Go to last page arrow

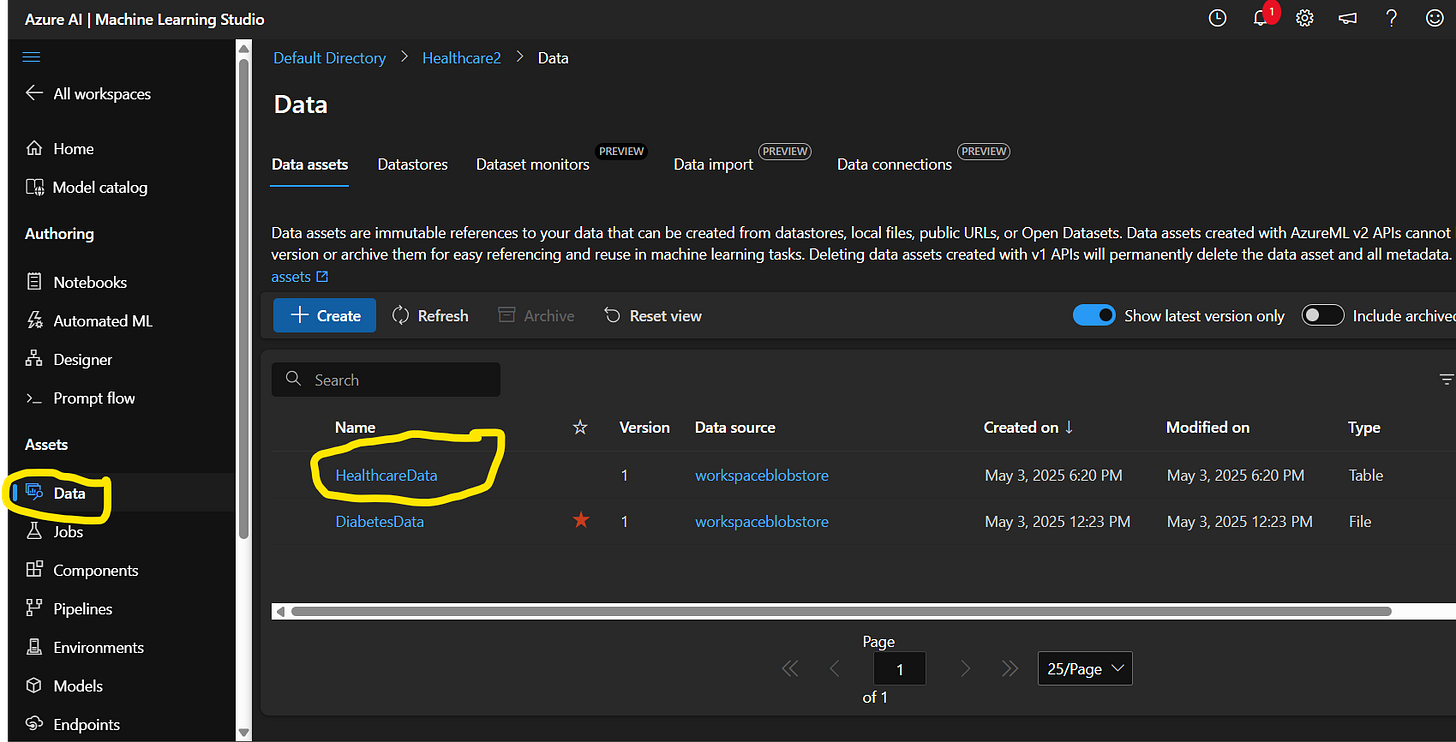point(1009,669)
